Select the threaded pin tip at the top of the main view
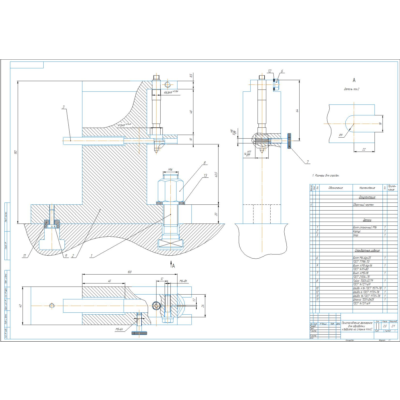Screen dimensions: 400x400 coord(157,78)
